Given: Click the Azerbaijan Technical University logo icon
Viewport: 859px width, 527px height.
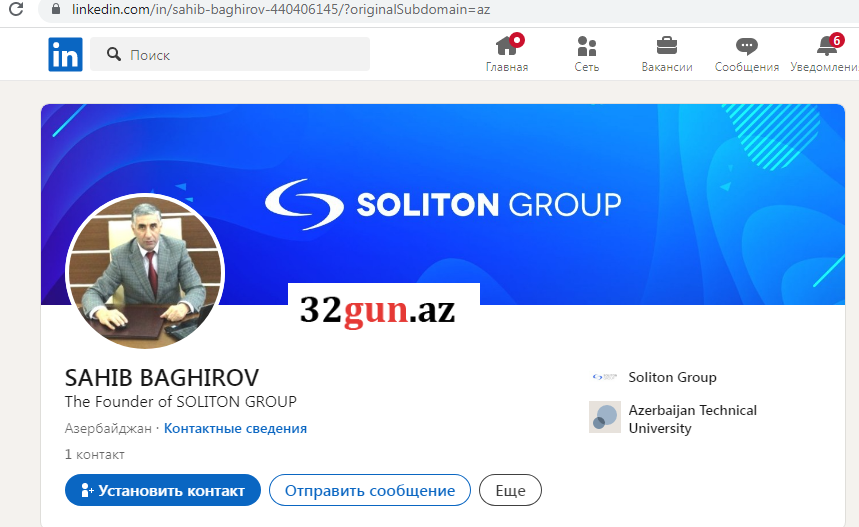Looking at the screenshot, I should pos(605,417).
